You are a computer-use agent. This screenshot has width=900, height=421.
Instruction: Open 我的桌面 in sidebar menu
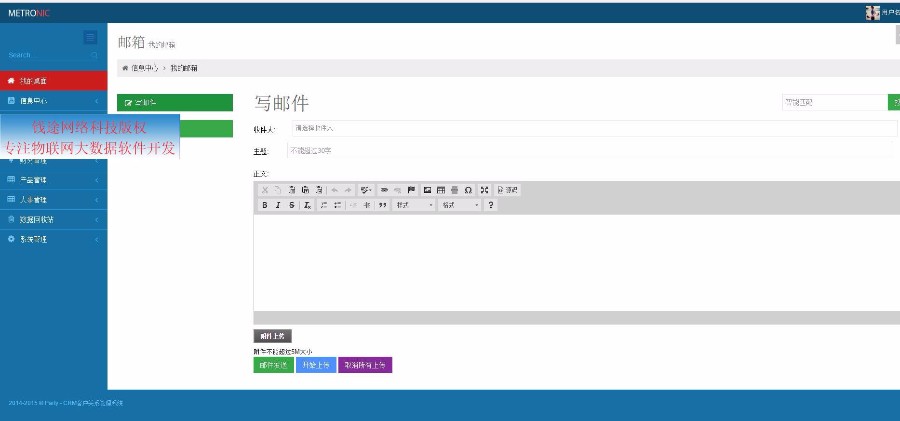pyautogui.click(x=53, y=81)
